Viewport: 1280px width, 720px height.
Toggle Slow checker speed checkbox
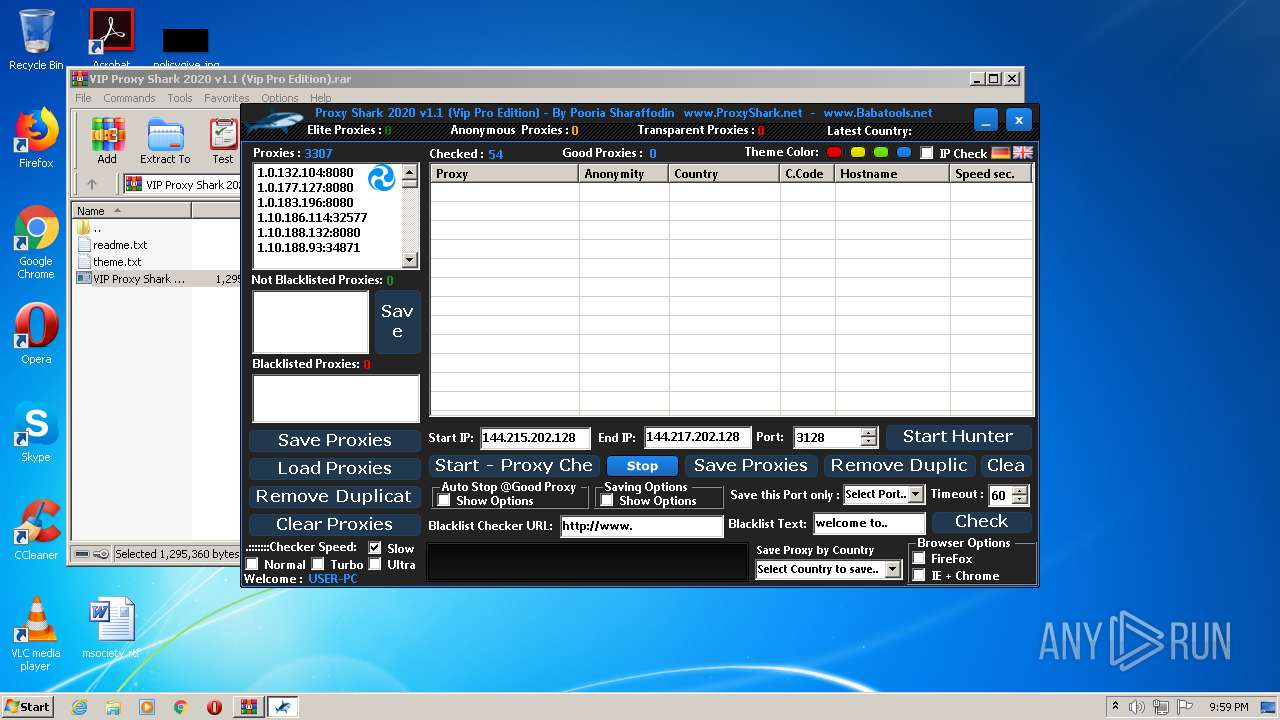(375, 548)
